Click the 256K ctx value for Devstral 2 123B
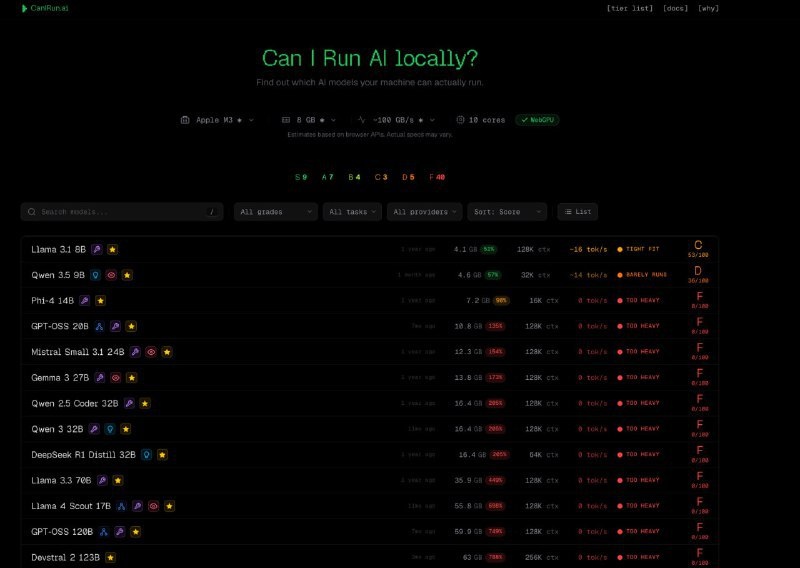The width and height of the screenshot is (800, 568). click(x=542, y=557)
